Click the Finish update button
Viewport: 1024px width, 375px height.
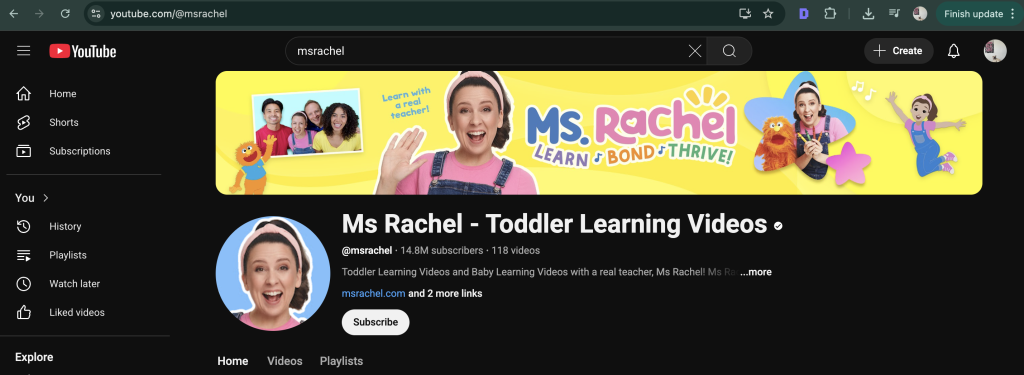pyautogui.click(x=973, y=14)
